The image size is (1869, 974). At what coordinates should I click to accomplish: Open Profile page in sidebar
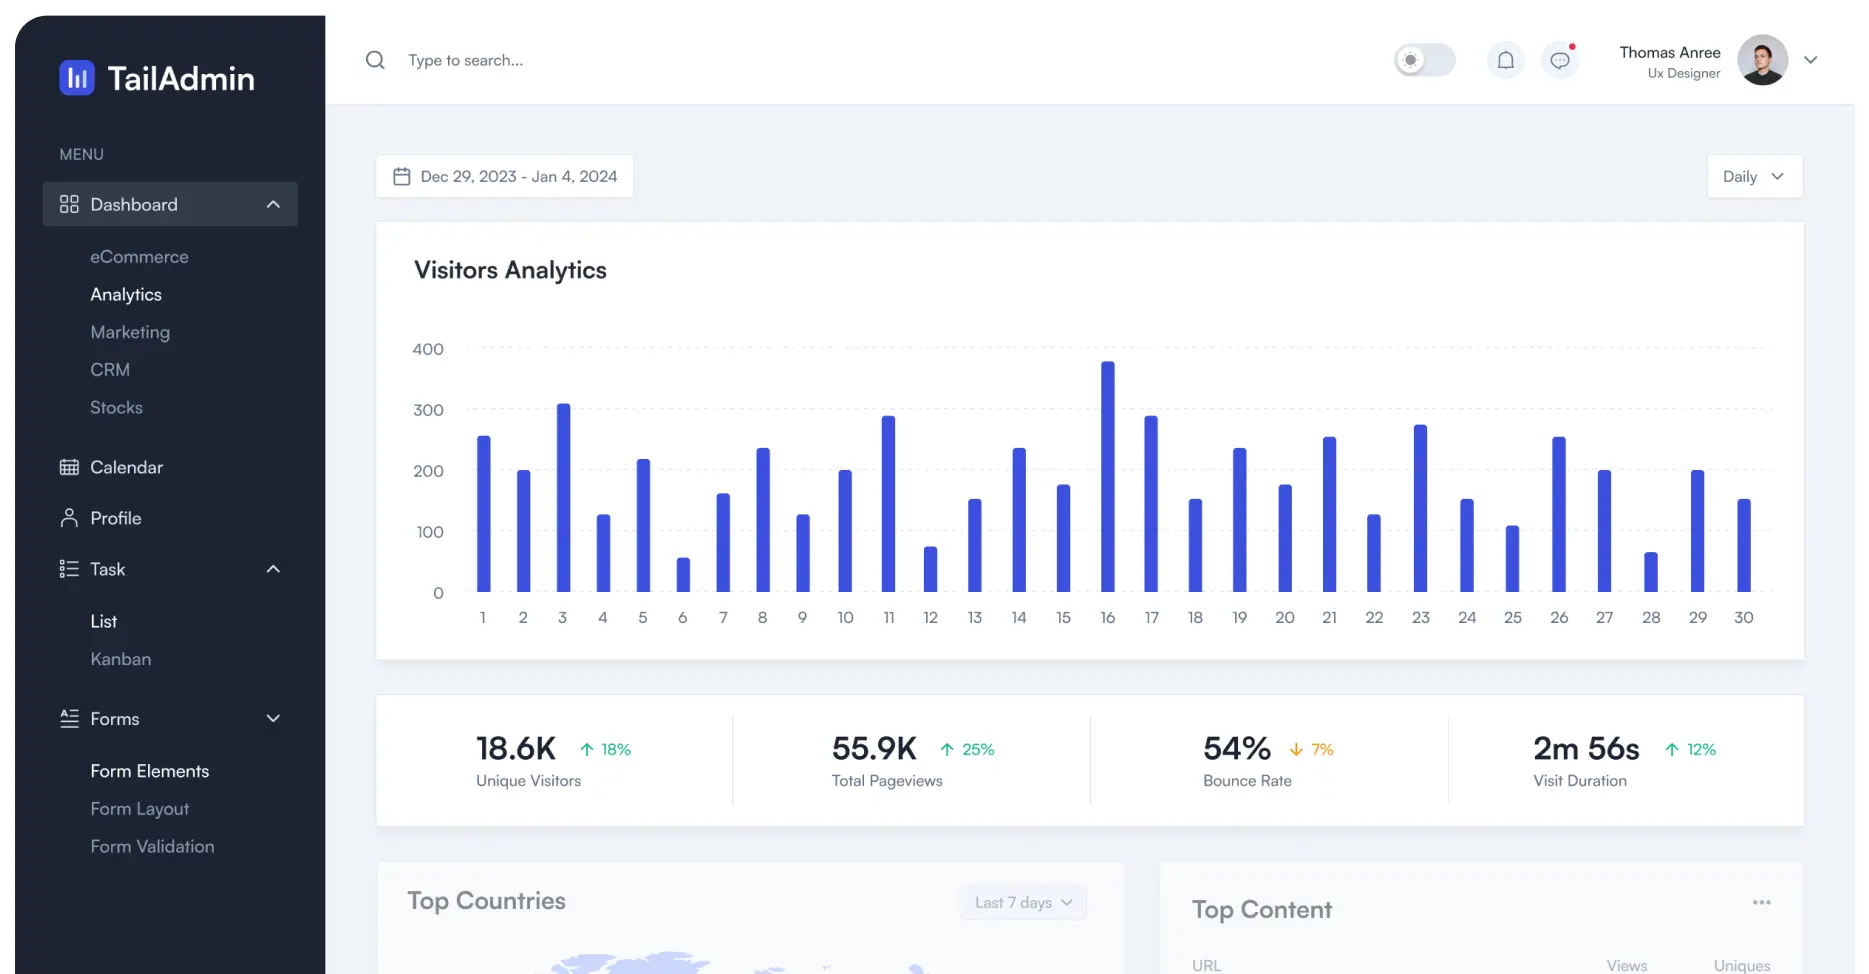116,518
